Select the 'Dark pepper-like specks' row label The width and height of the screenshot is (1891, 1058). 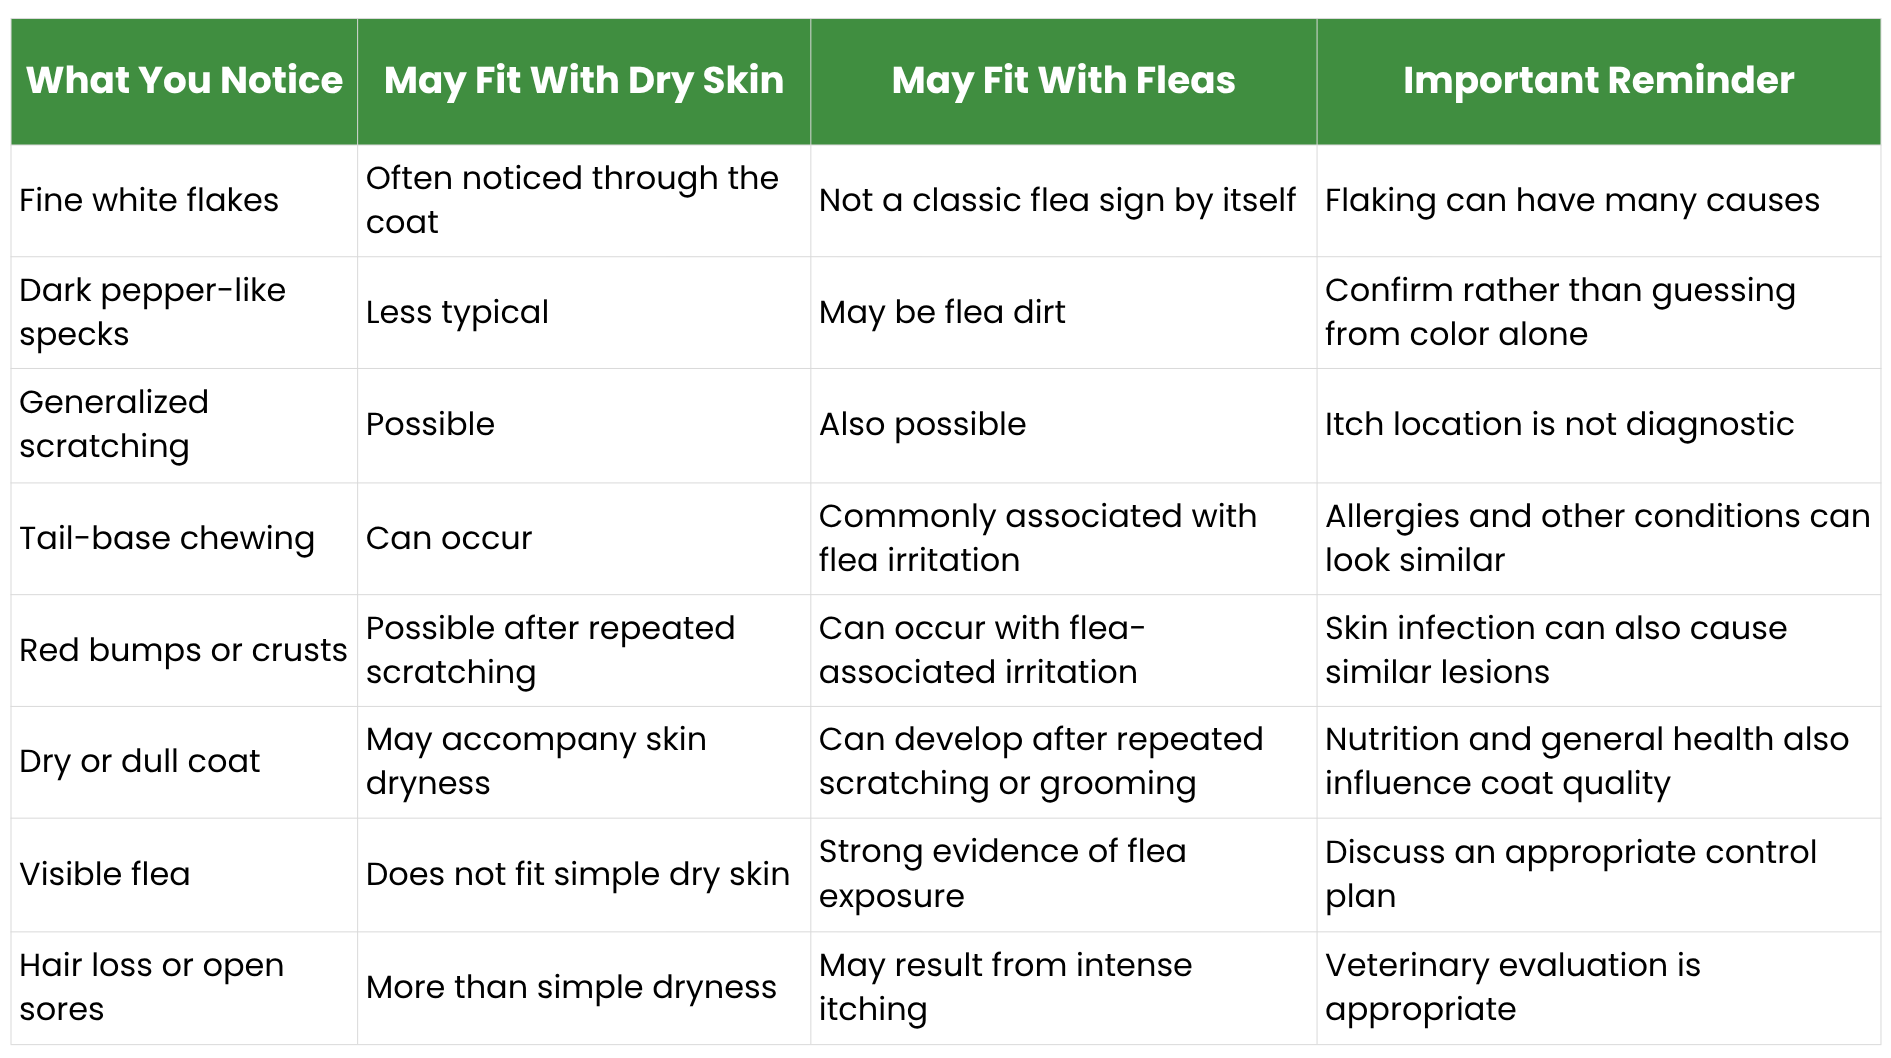(184, 313)
